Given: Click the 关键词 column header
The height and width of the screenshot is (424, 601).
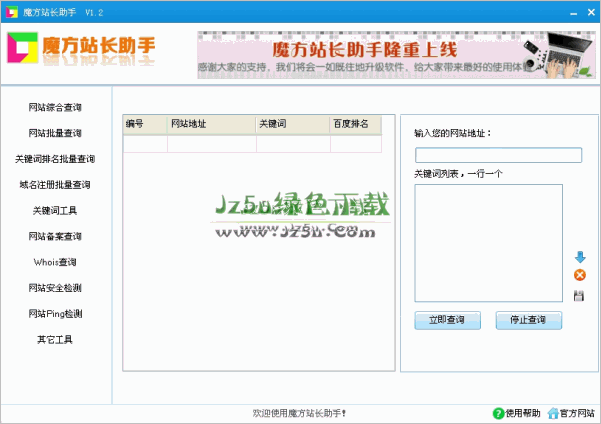Looking at the screenshot, I should click(x=293, y=124).
